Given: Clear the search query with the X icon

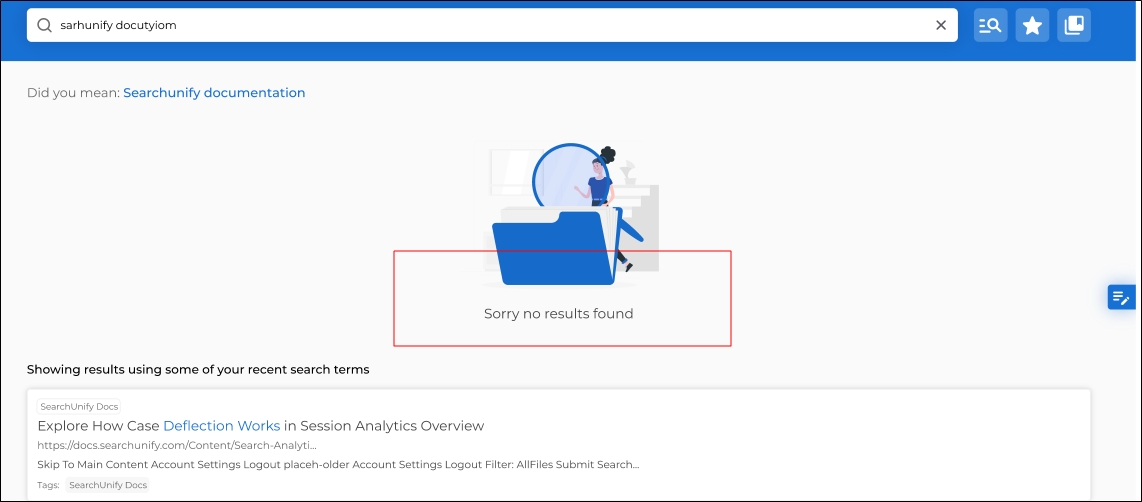Looking at the screenshot, I should 940,25.
